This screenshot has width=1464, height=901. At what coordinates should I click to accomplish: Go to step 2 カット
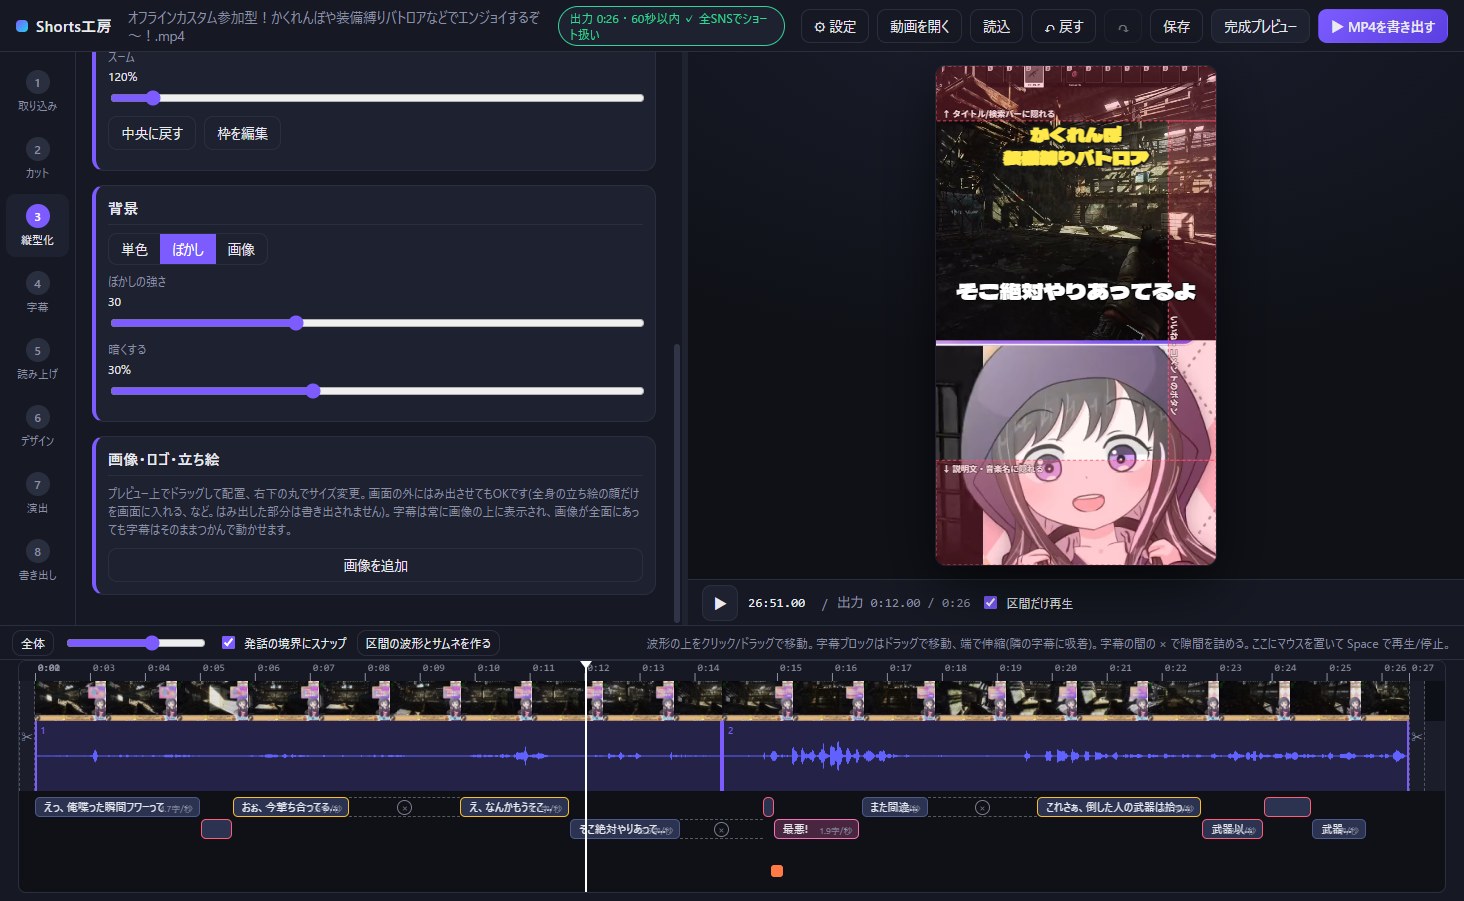pos(37,159)
